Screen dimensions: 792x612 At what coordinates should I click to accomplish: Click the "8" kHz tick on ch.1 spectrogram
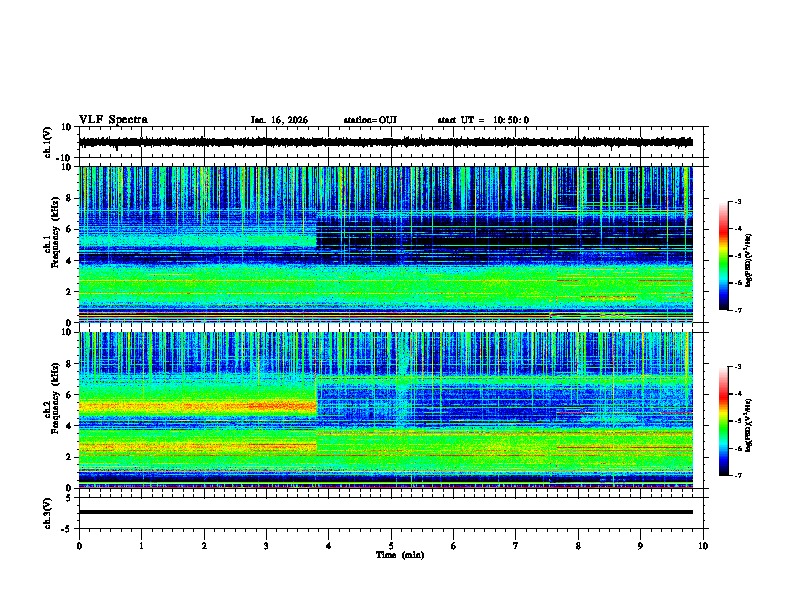[x=69, y=198]
